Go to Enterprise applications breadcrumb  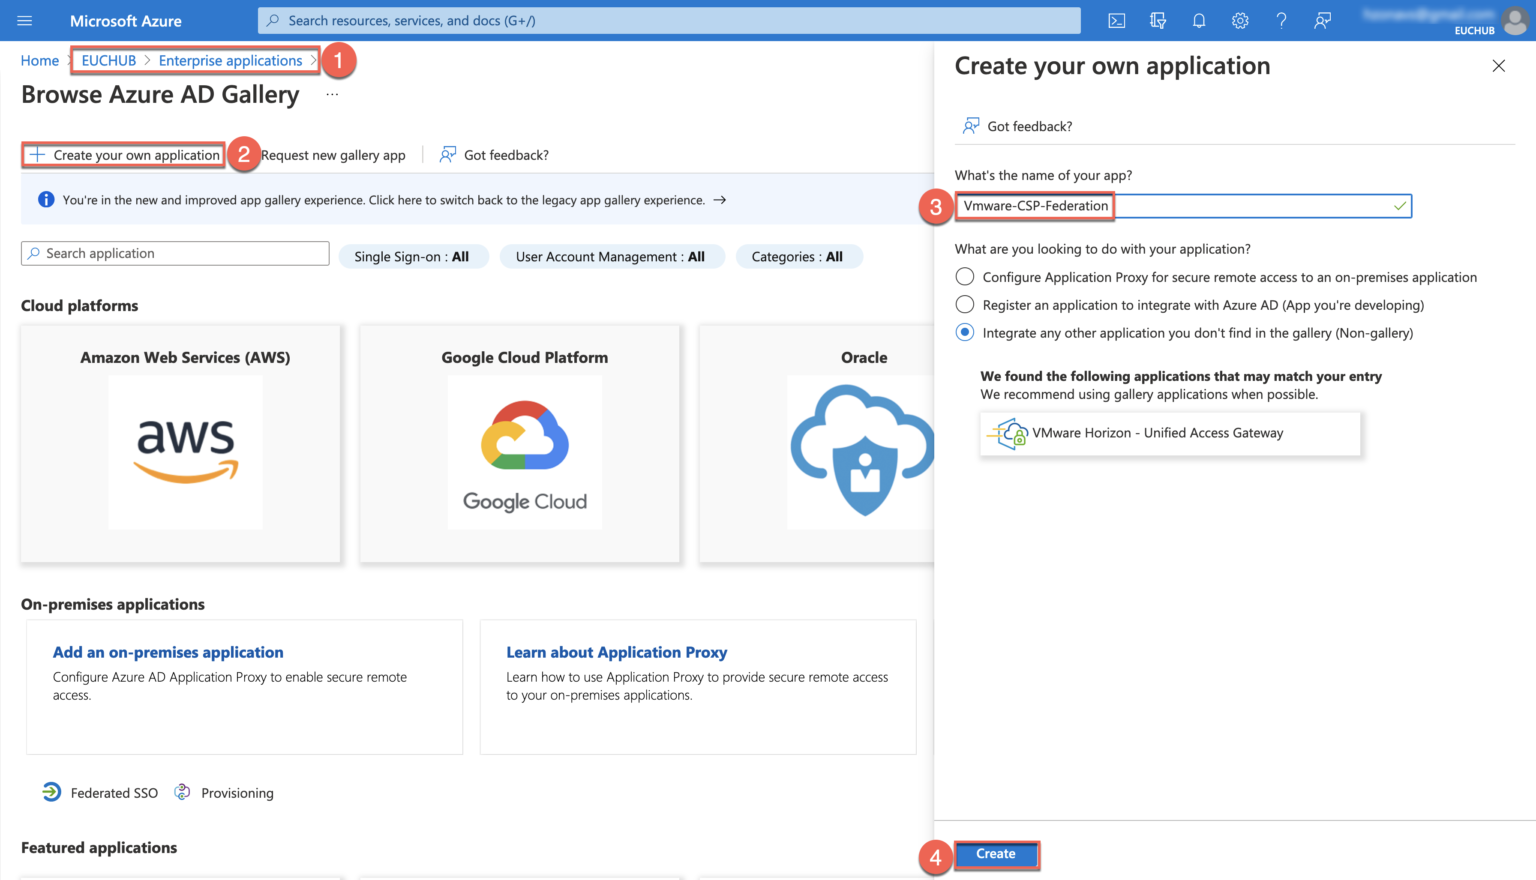pos(230,61)
